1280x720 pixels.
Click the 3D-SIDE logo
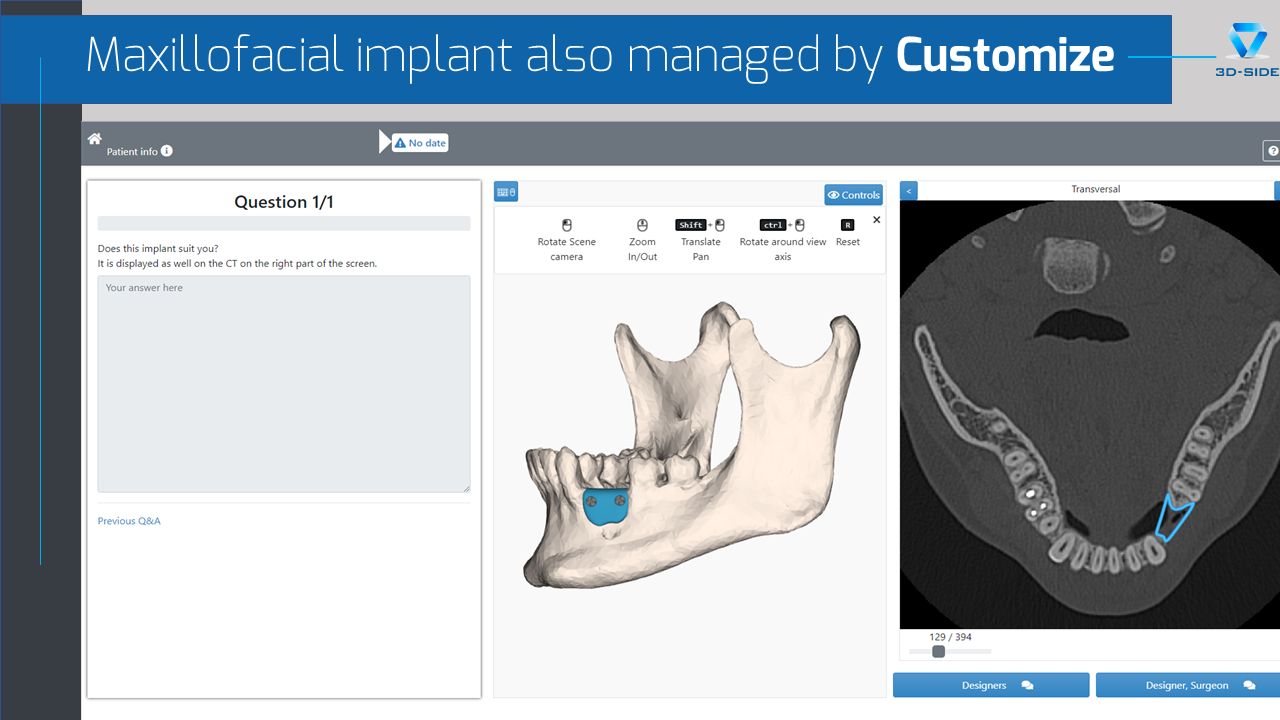1246,43
